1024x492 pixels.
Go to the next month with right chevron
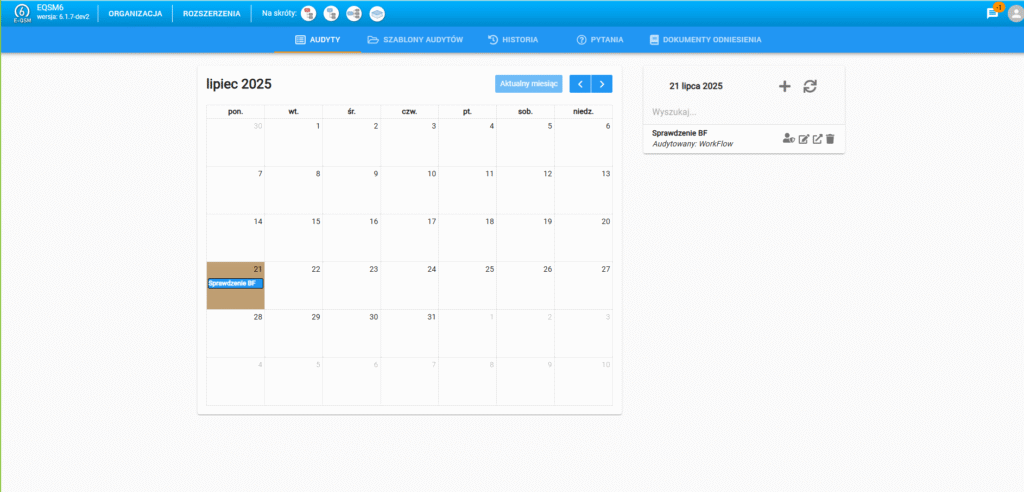coord(602,84)
